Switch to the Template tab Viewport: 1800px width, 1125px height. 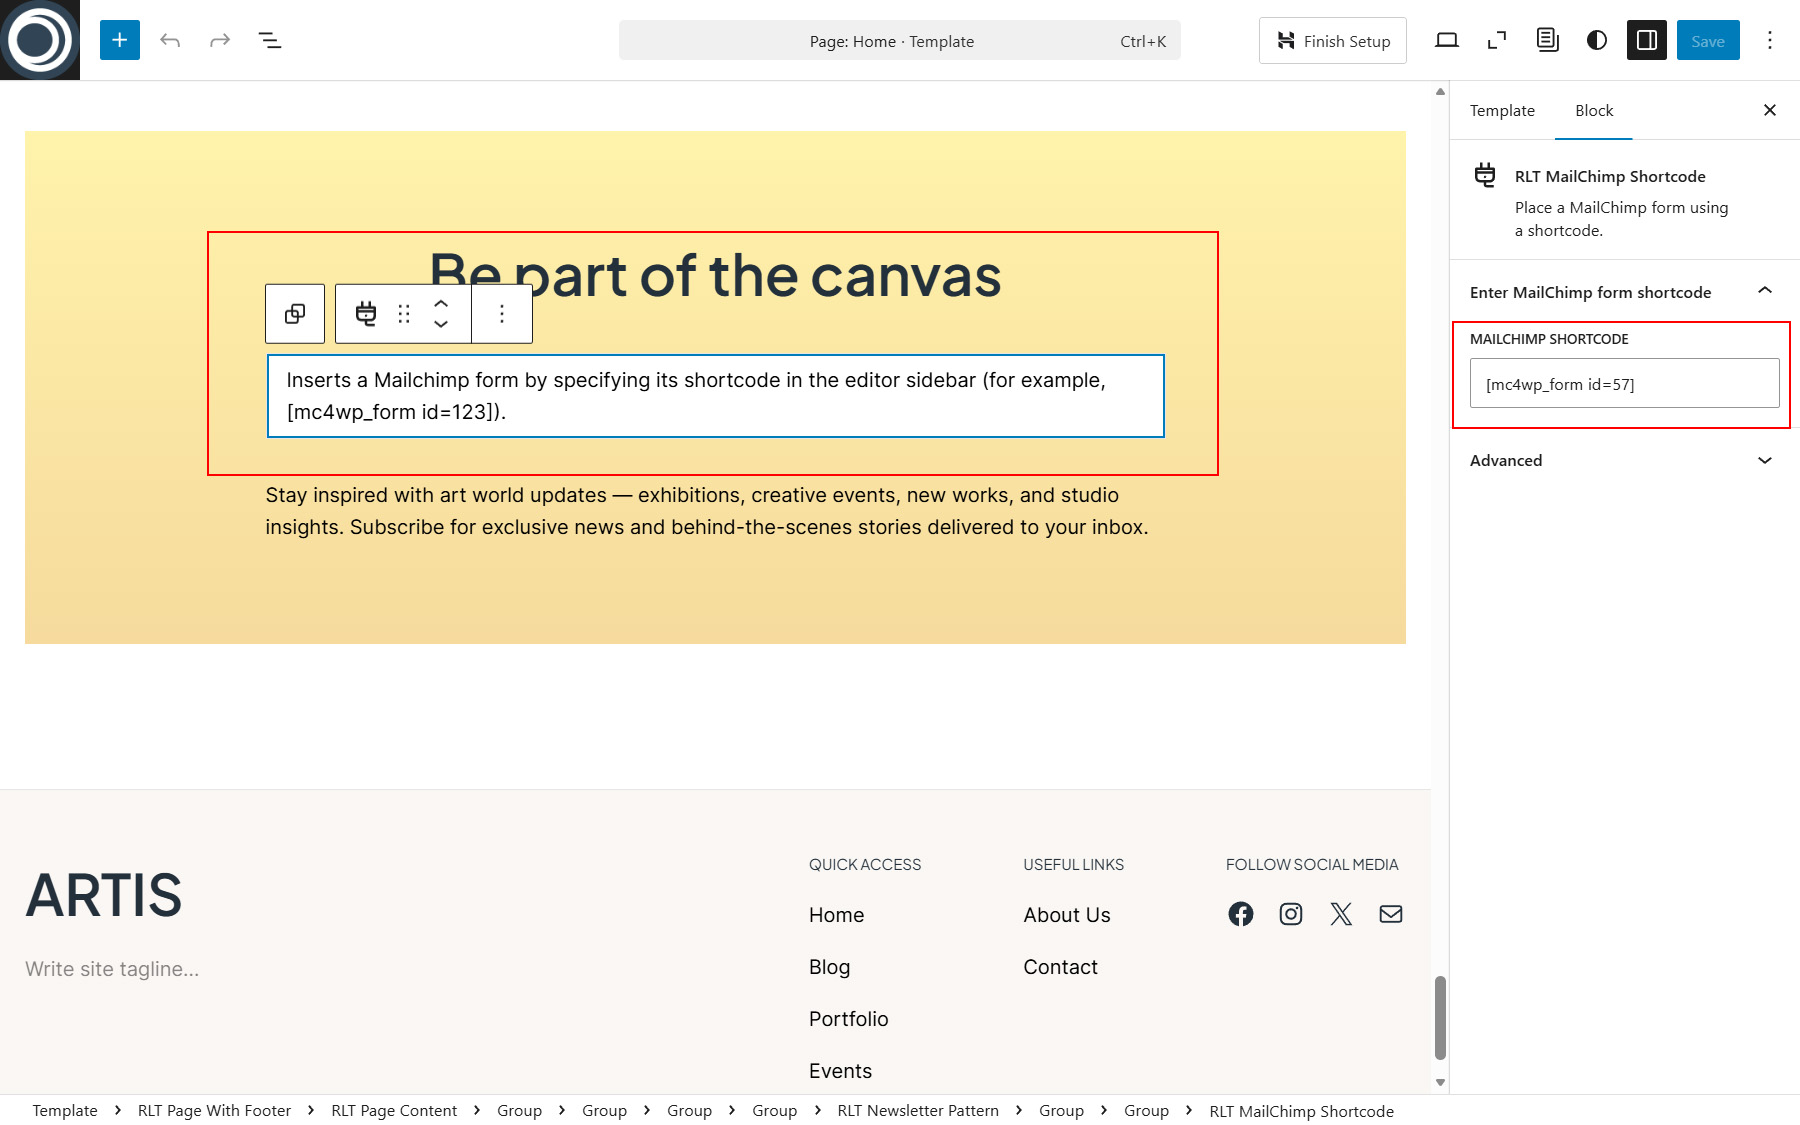pos(1502,111)
